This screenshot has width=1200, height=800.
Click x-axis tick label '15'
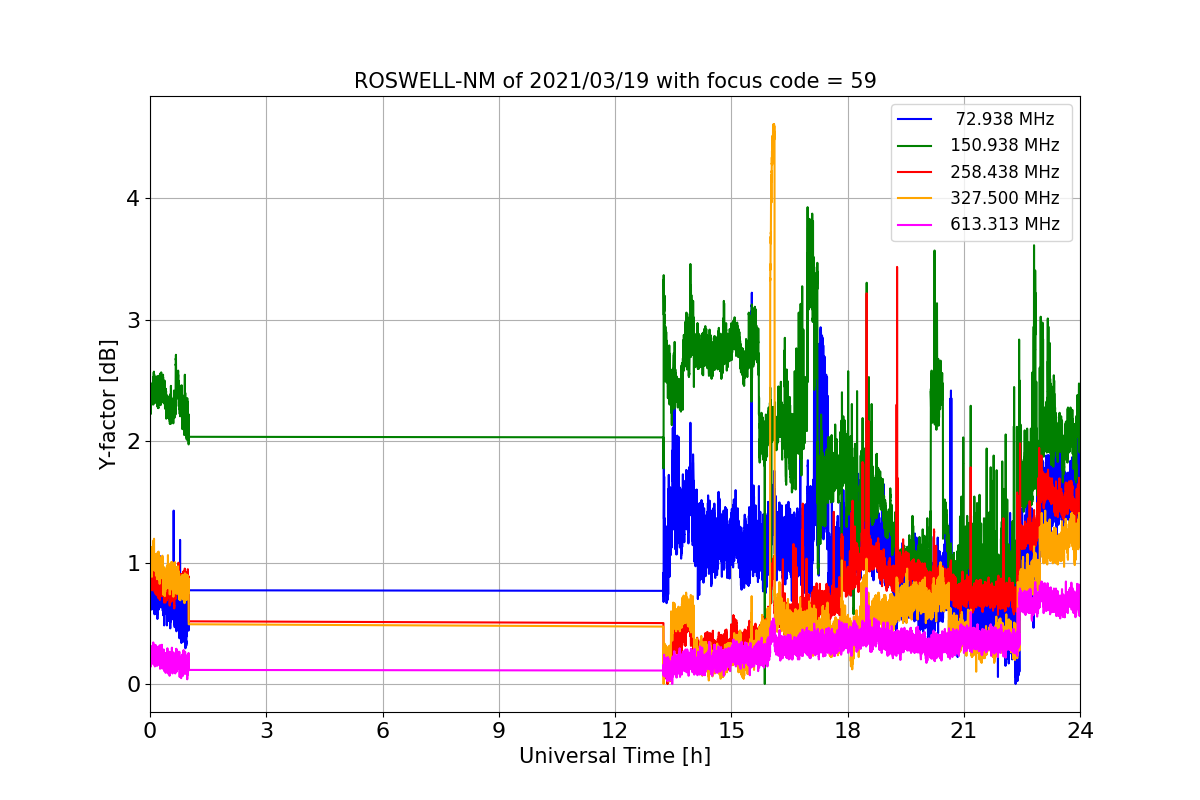click(x=731, y=730)
